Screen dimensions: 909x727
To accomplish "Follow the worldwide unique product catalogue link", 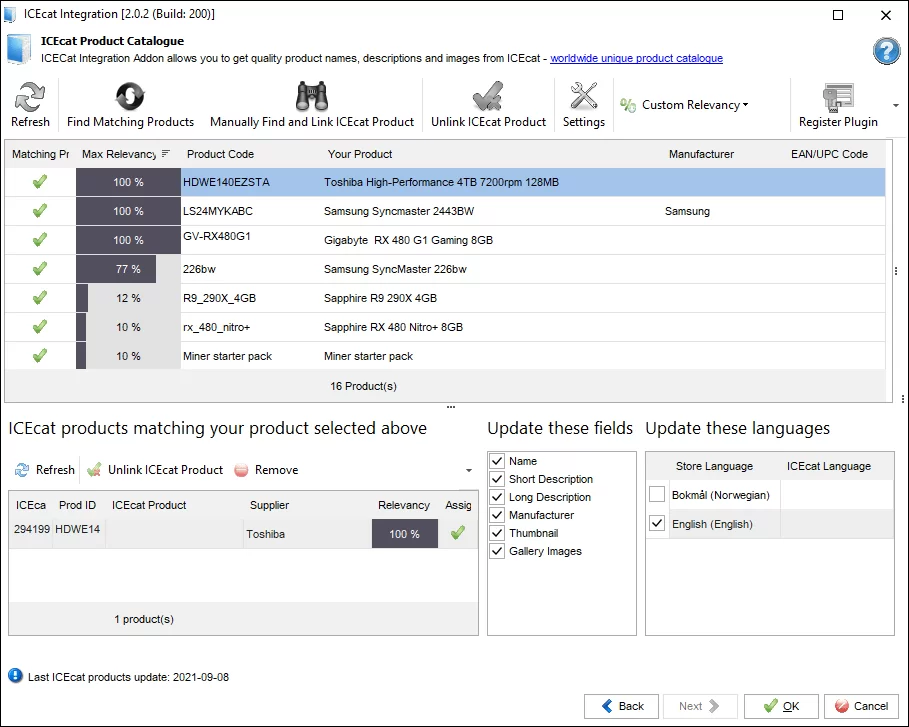I will 637,58.
